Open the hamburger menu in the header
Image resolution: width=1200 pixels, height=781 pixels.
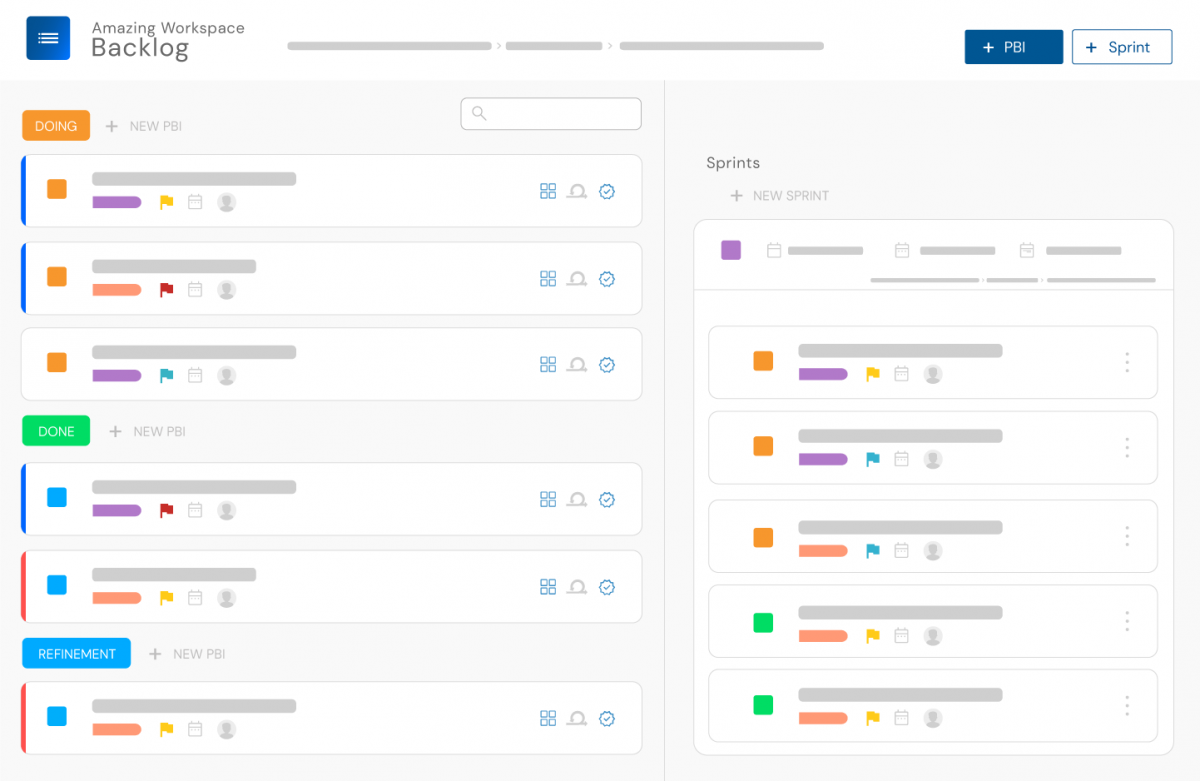[47, 38]
